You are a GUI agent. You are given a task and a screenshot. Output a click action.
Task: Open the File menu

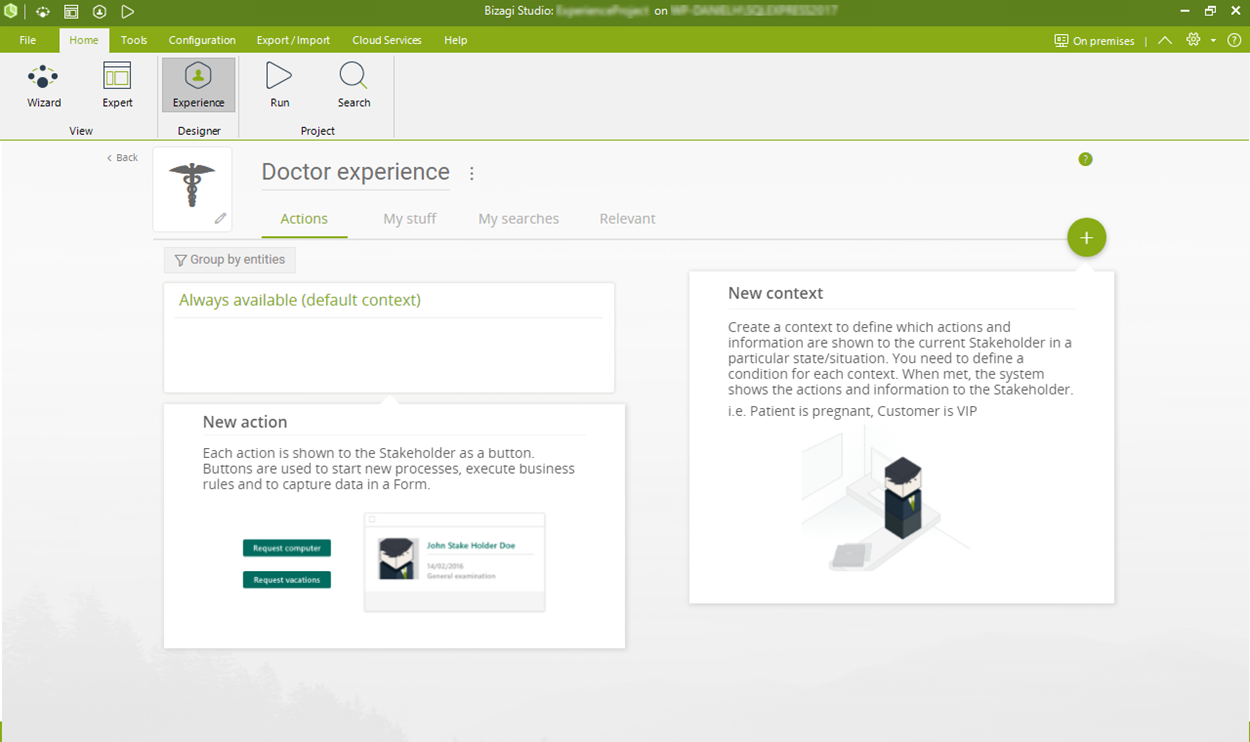[x=28, y=40]
